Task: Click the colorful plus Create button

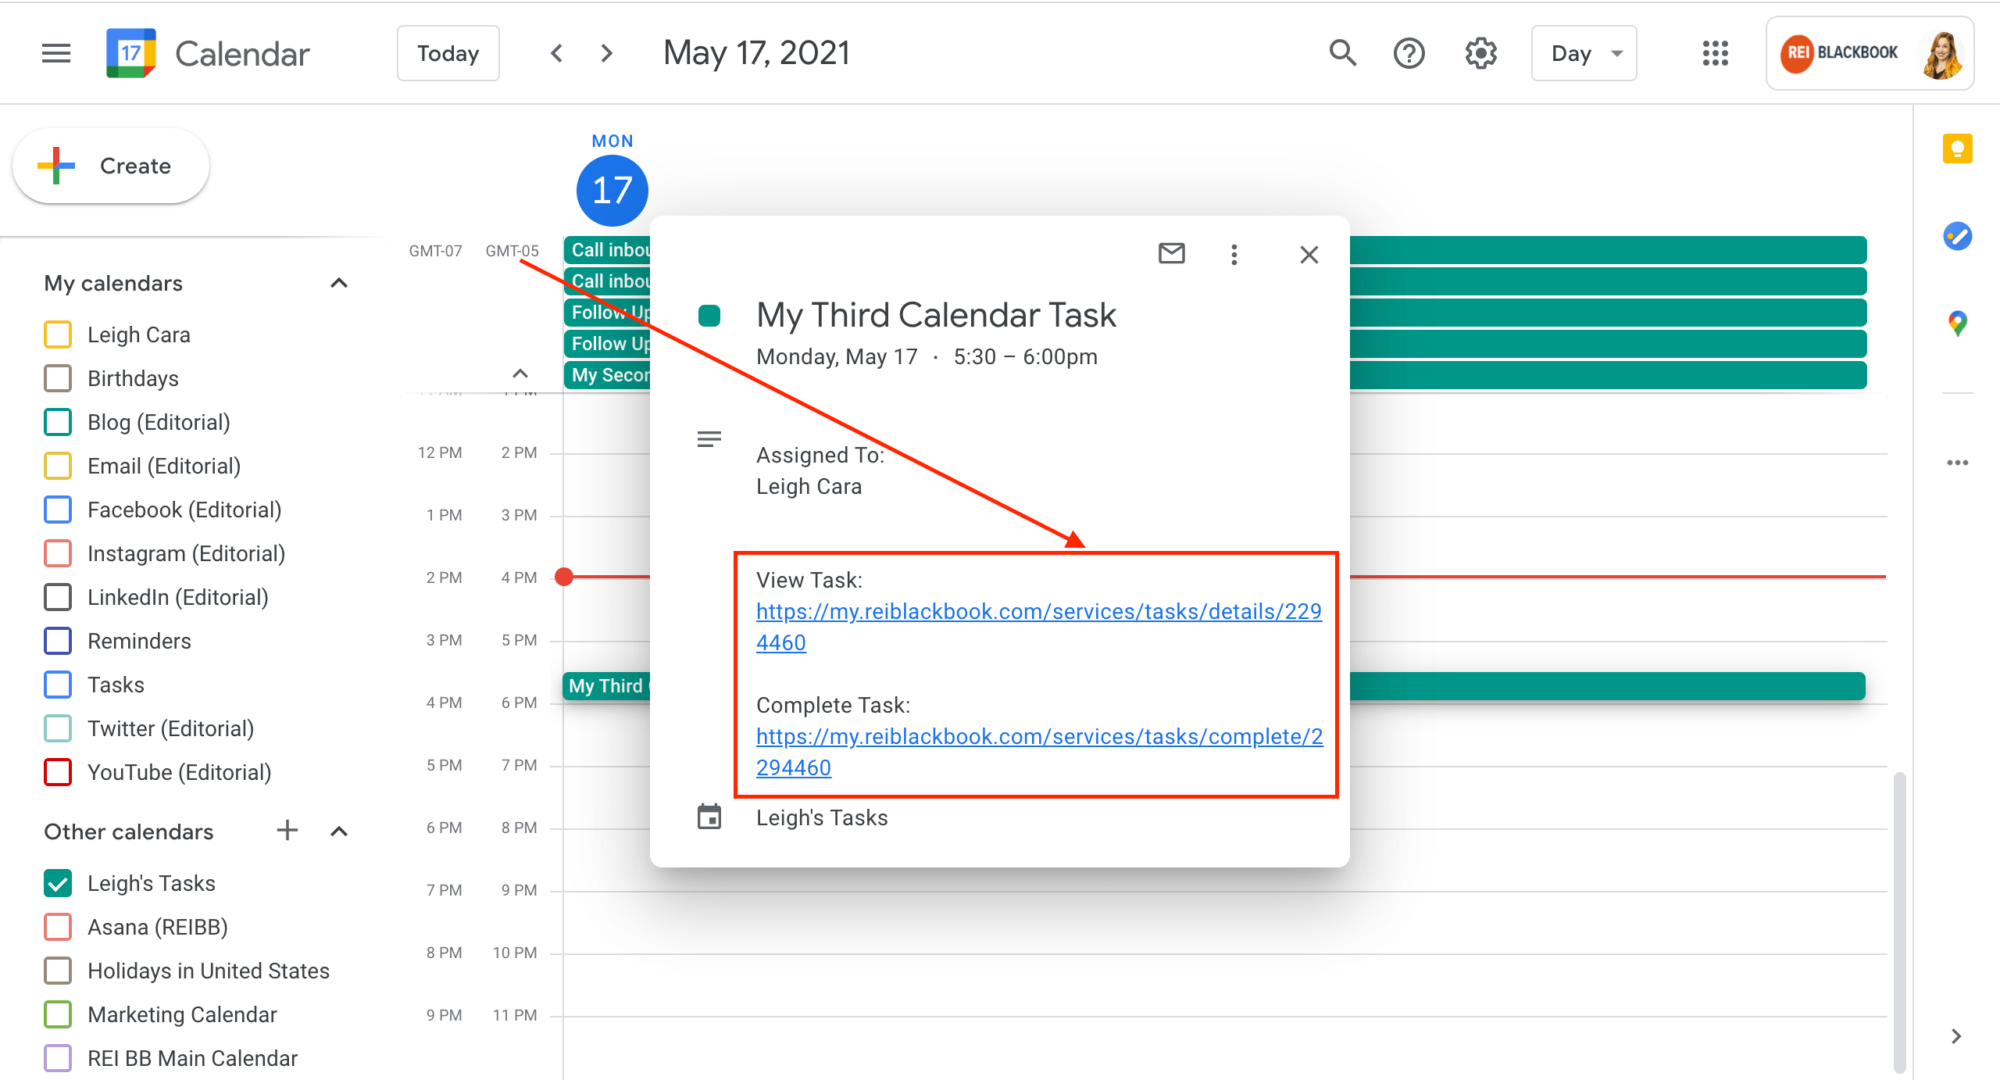Action: 111,166
